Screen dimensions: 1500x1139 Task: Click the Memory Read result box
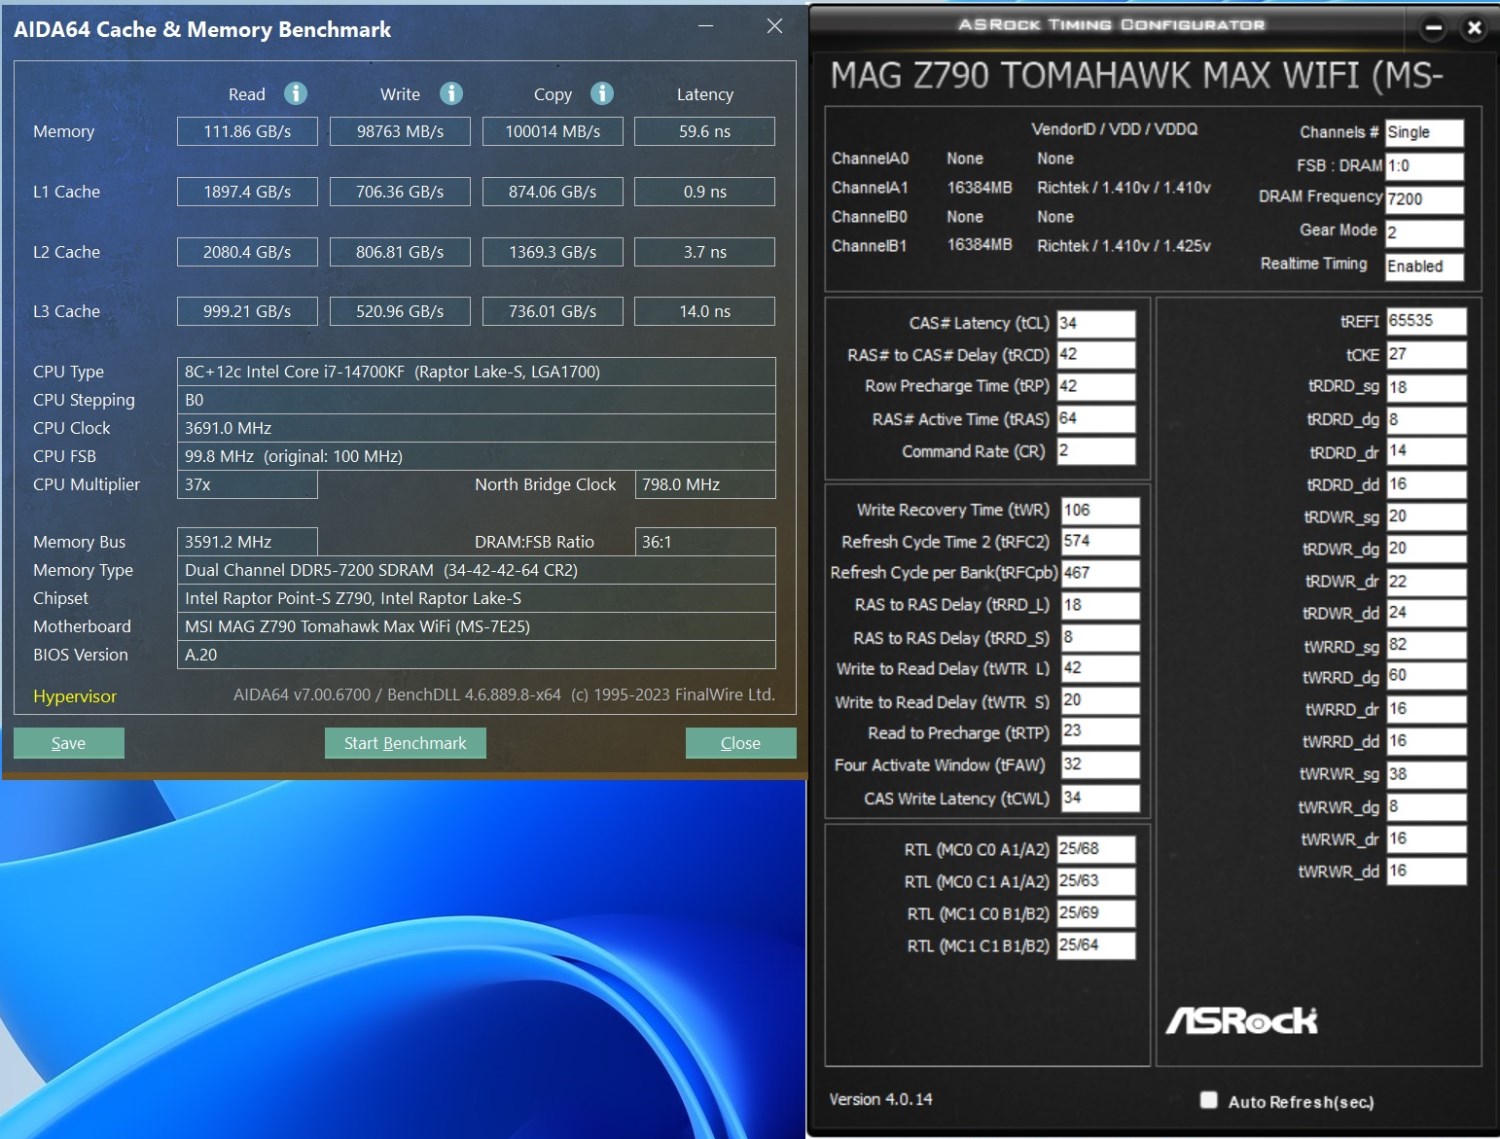click(247, 132)
